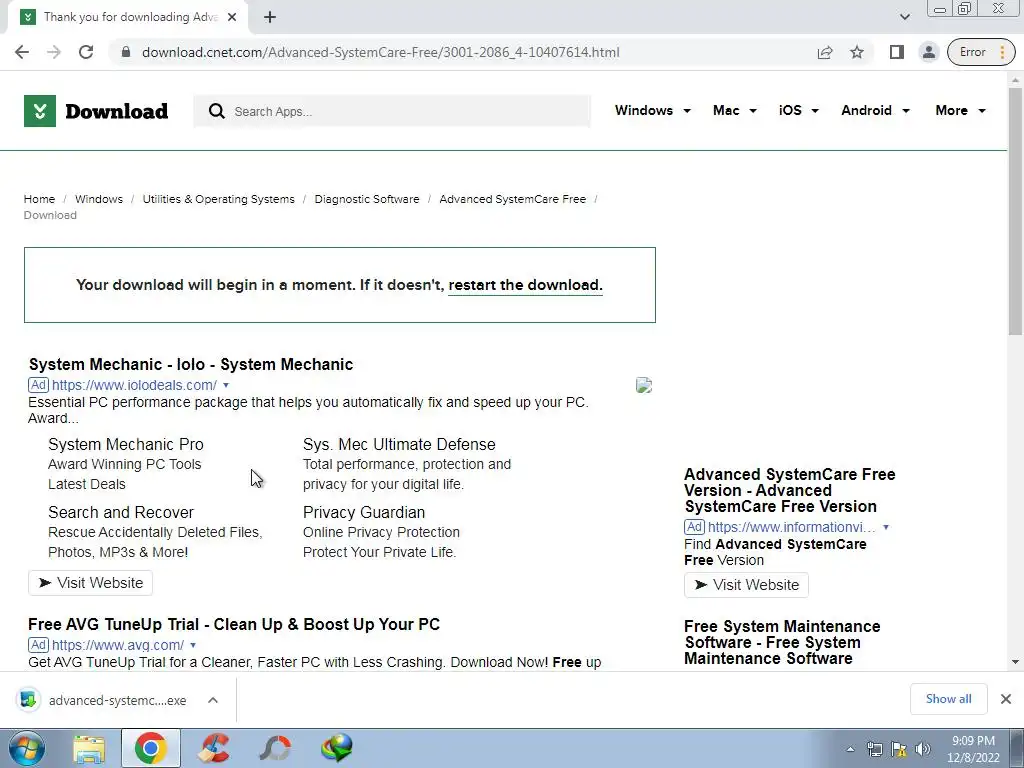Expand arrow next to avg.com URL
Screen dimensions: 1024x768
point(193,645)
